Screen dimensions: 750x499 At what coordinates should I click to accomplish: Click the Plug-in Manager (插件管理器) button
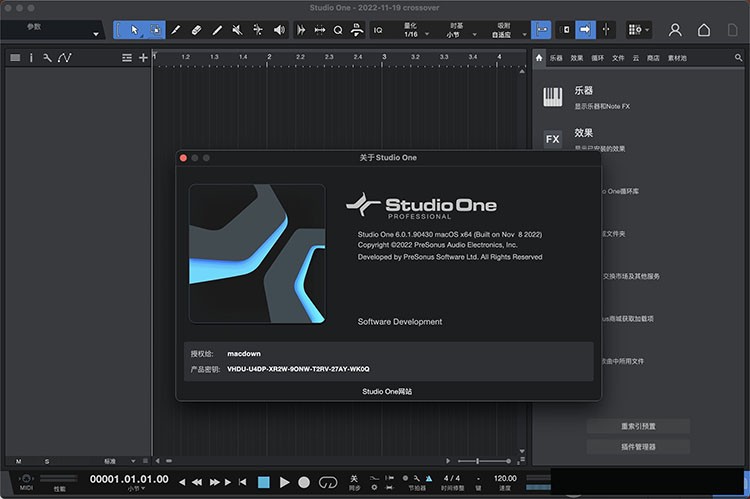point(638,446)
